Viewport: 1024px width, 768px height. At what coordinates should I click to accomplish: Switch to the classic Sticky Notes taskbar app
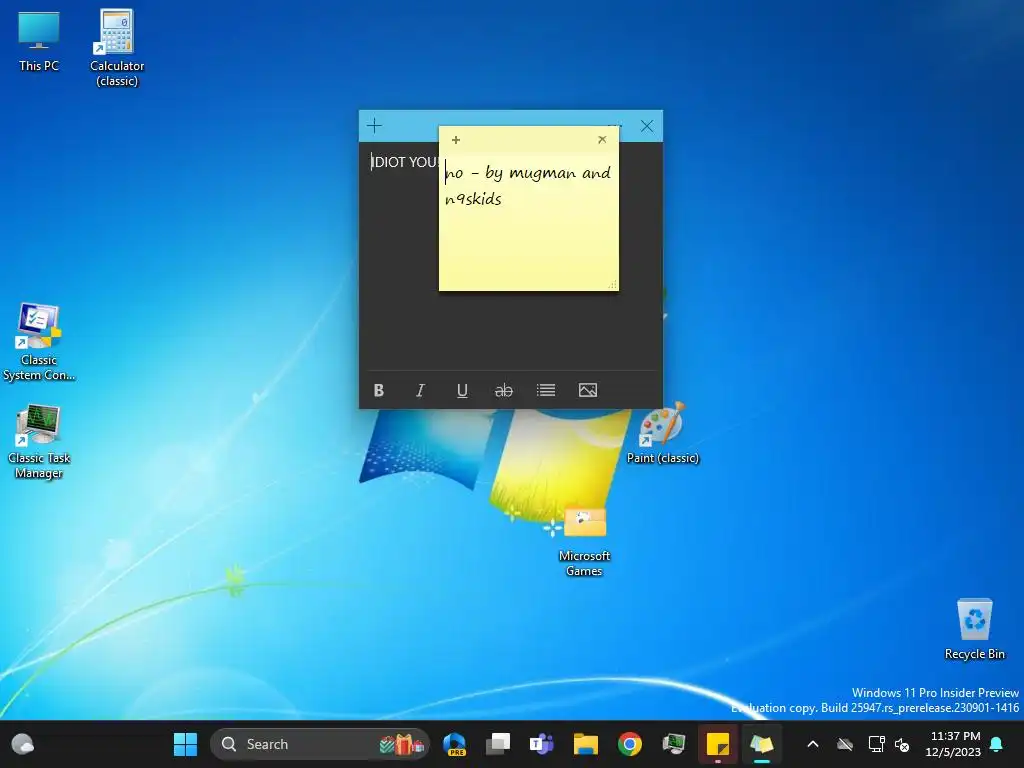click(x=761, y=744)
